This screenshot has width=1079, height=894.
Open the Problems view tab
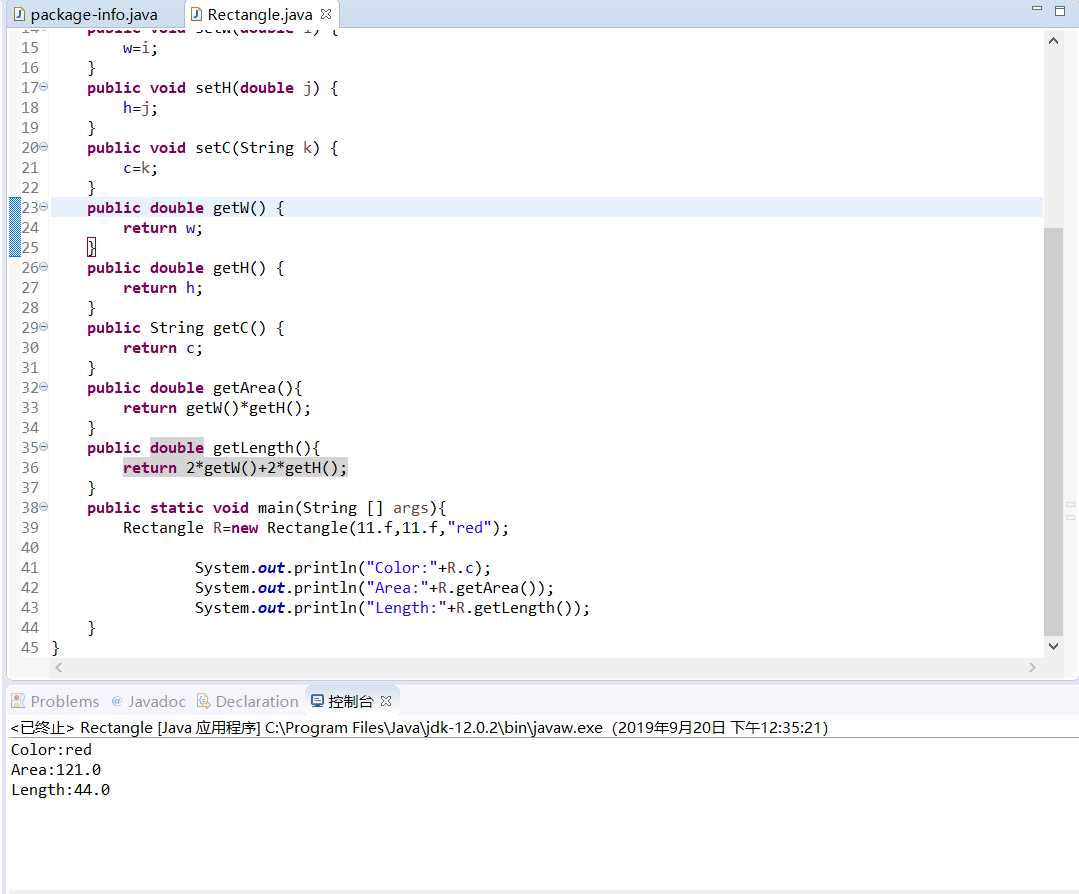click(56, 701)
